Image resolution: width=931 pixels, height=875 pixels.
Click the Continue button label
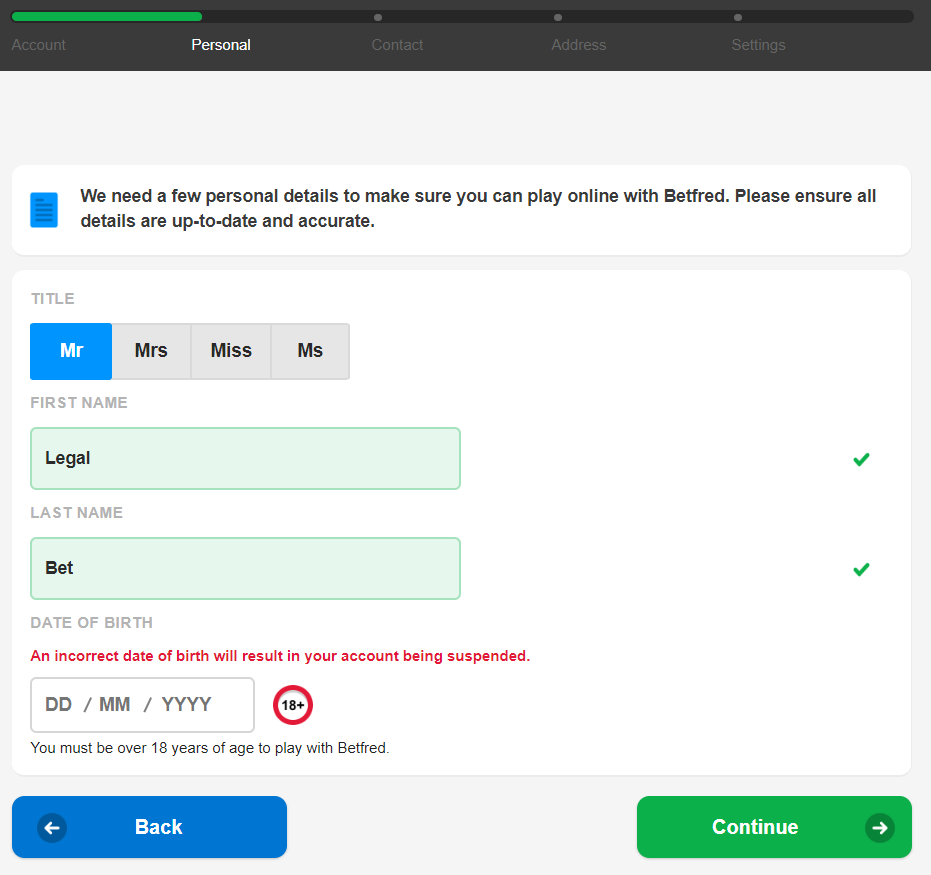(755, 827)
